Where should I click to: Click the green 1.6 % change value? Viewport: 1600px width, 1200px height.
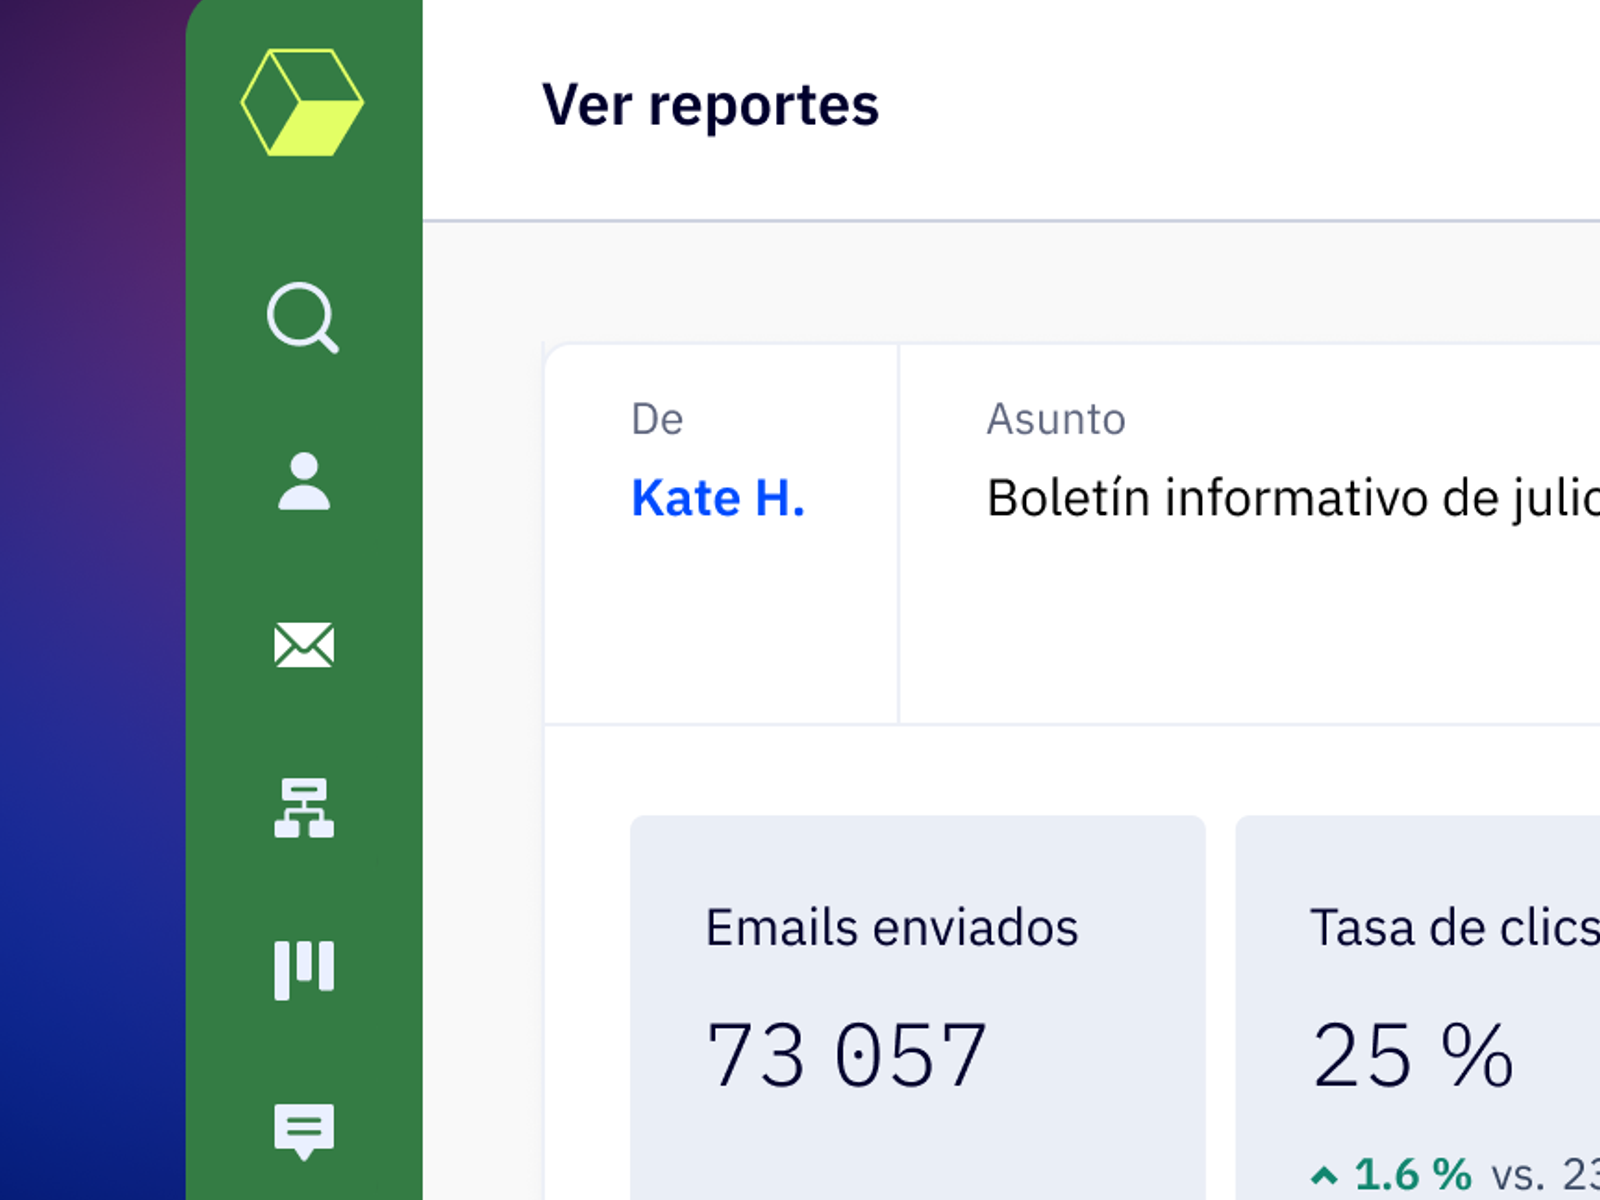pos(1412,1174)
